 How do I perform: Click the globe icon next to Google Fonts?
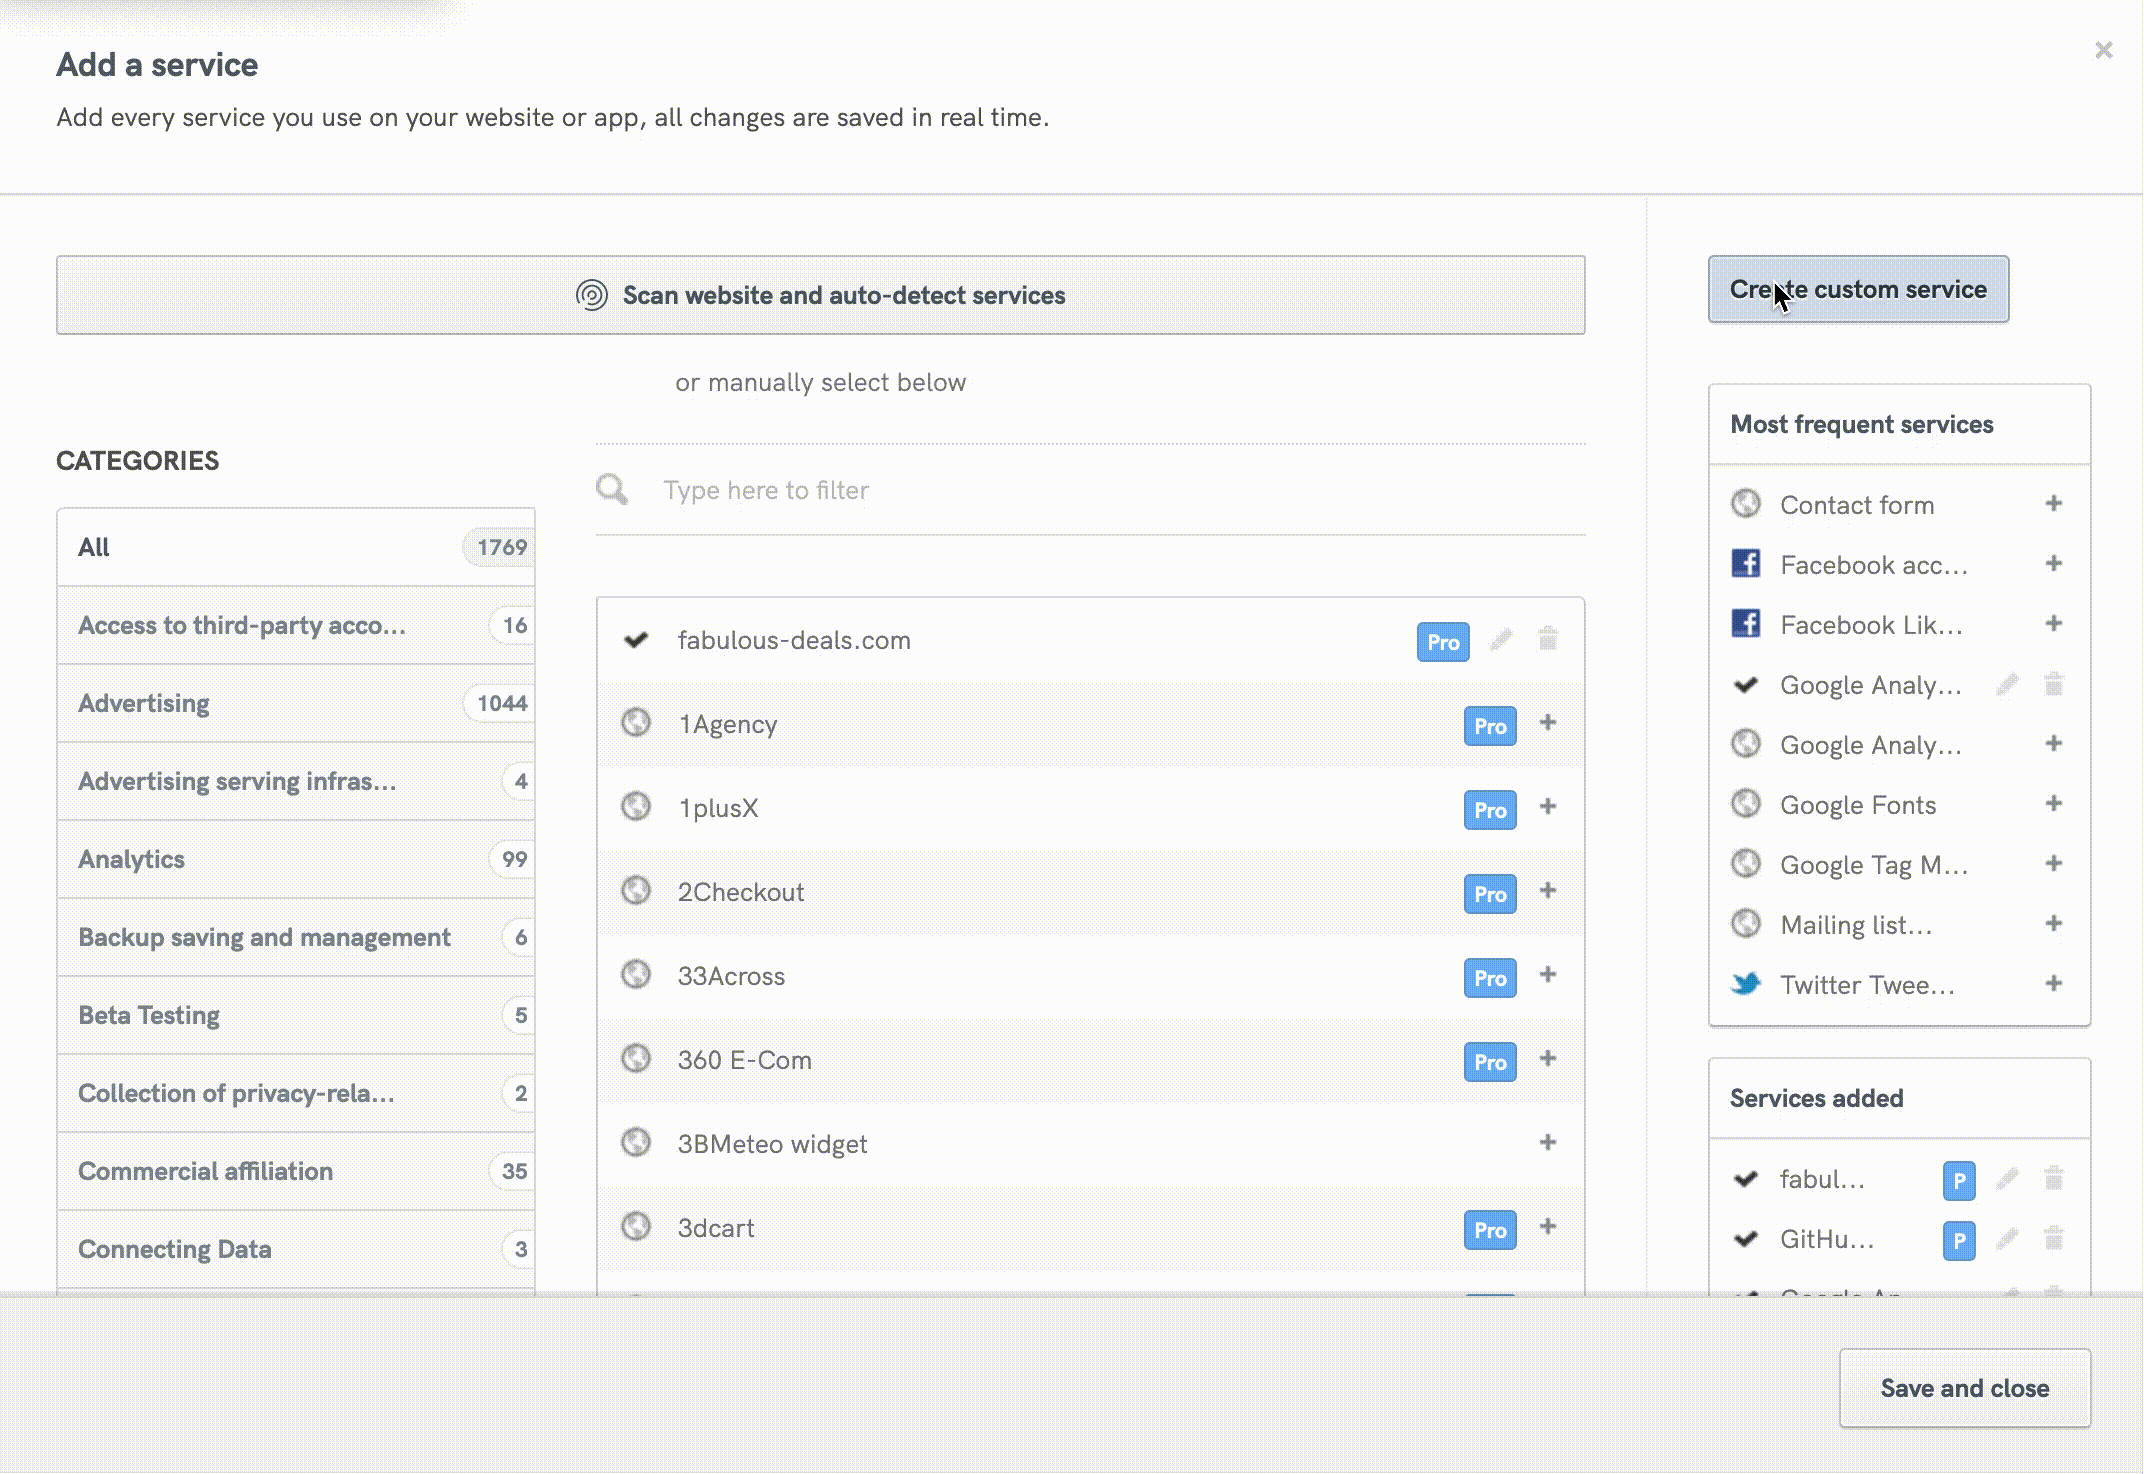click(x=1746, y=804)
